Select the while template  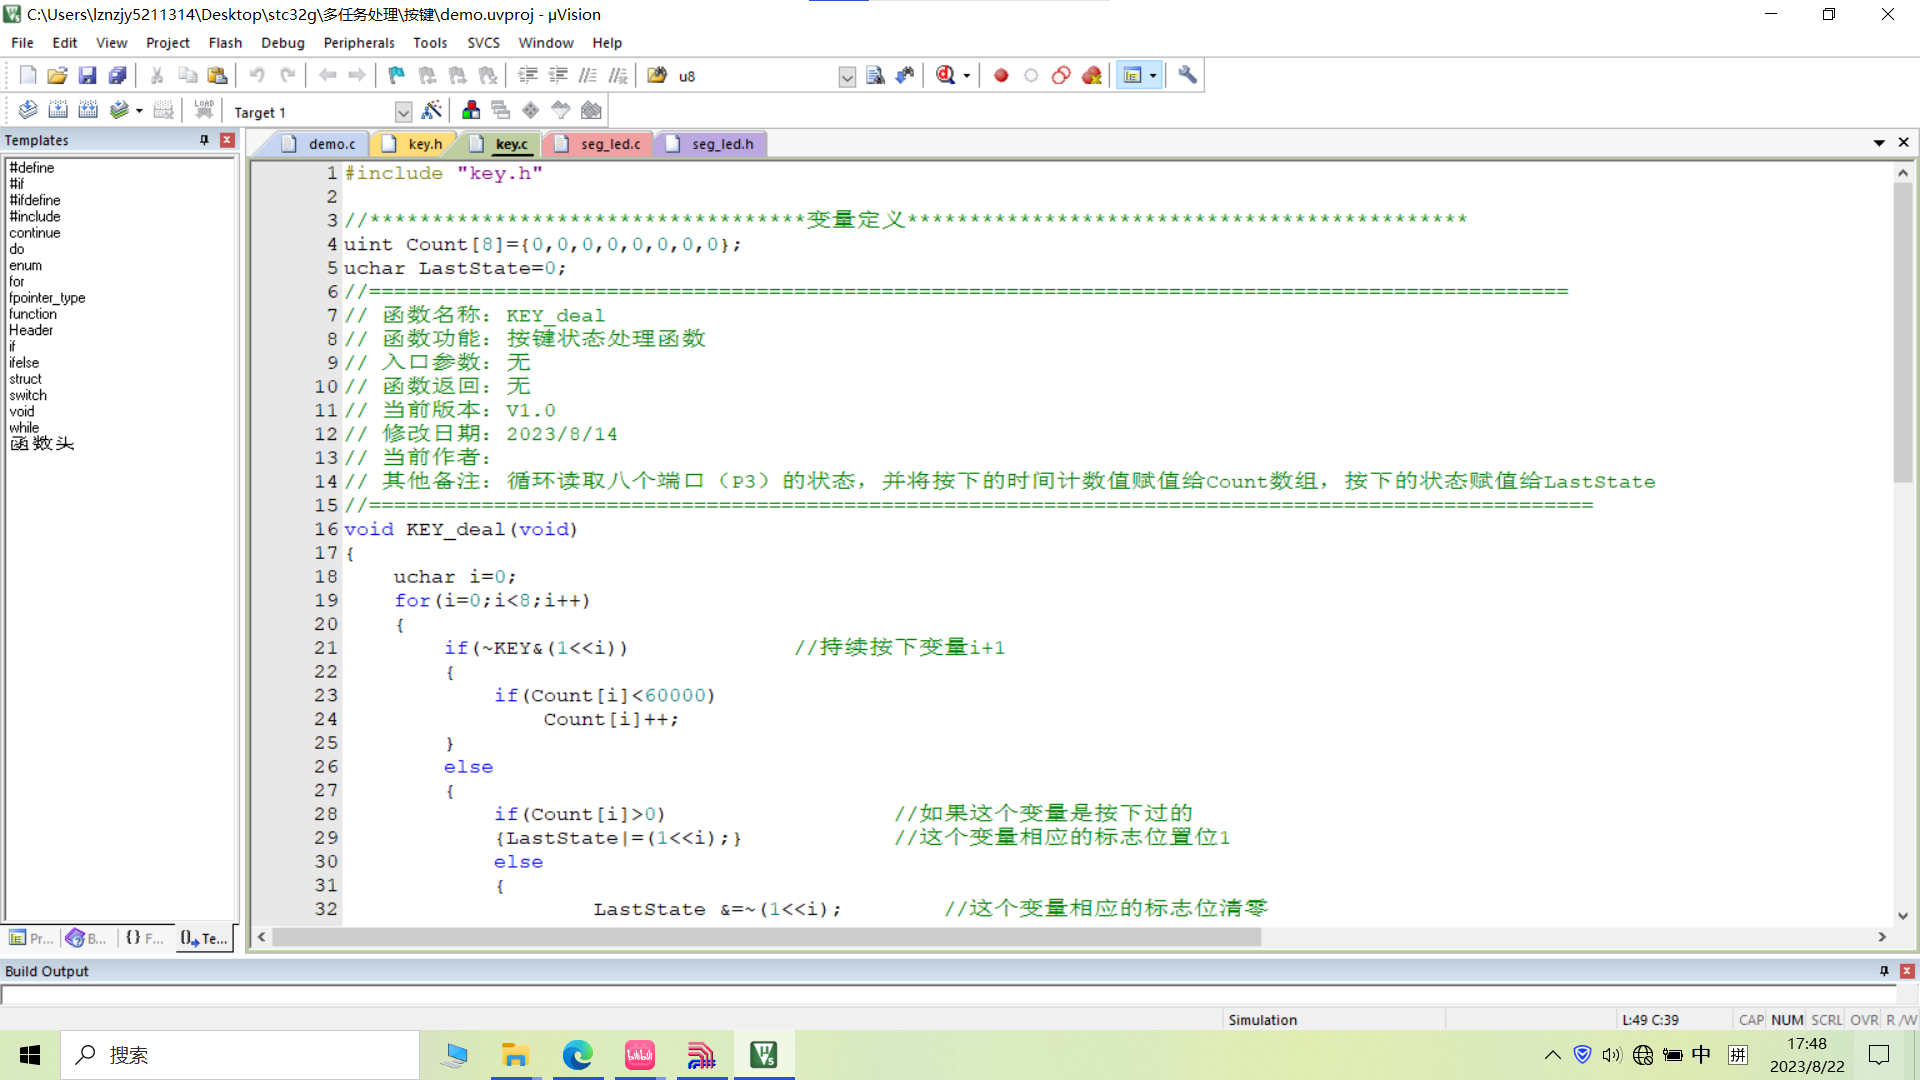tap(24, 428)
